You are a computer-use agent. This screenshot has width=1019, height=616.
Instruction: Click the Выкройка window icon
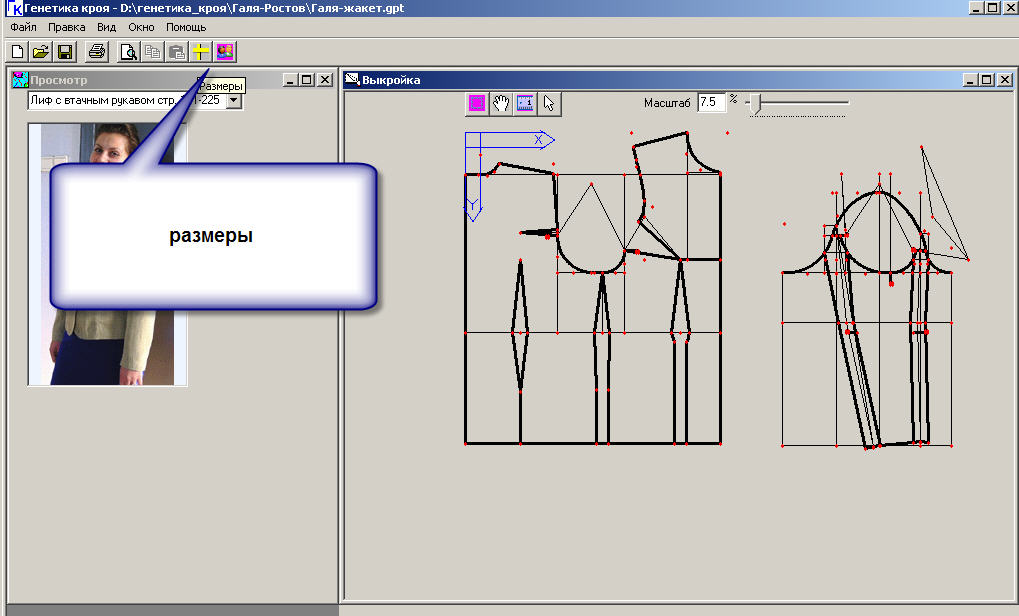(352, 80)
